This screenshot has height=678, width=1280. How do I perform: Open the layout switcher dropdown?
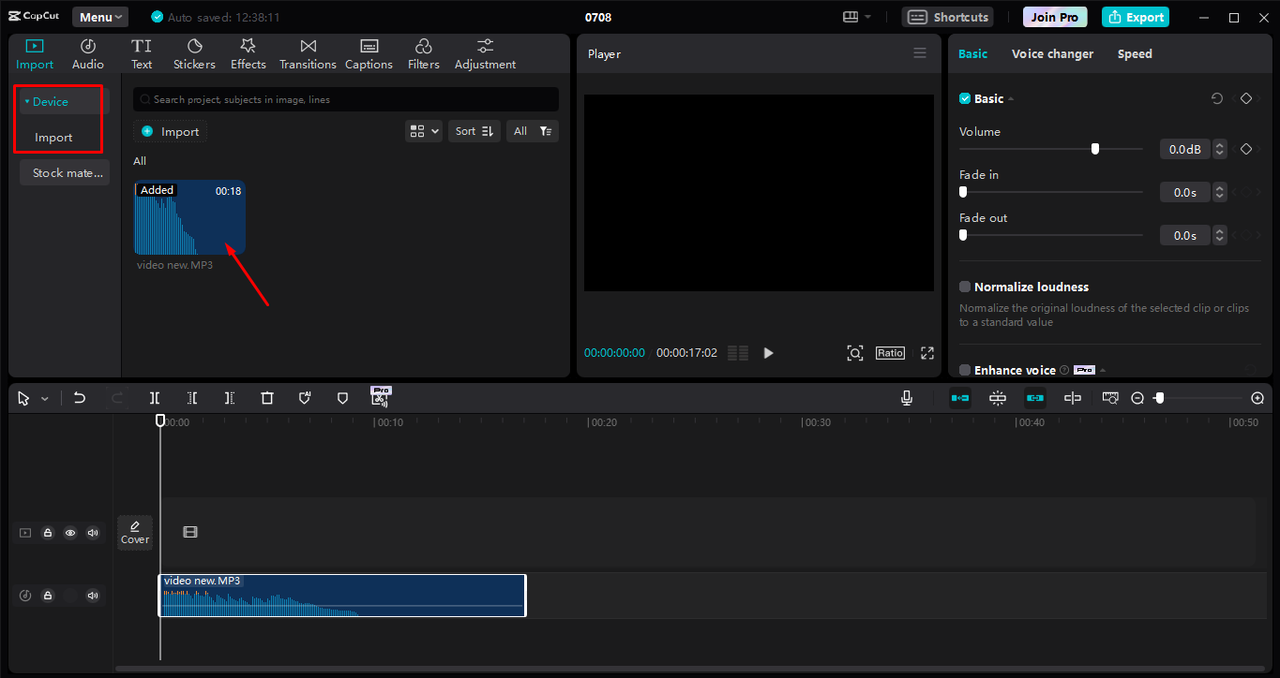click(x=857, y=17)
